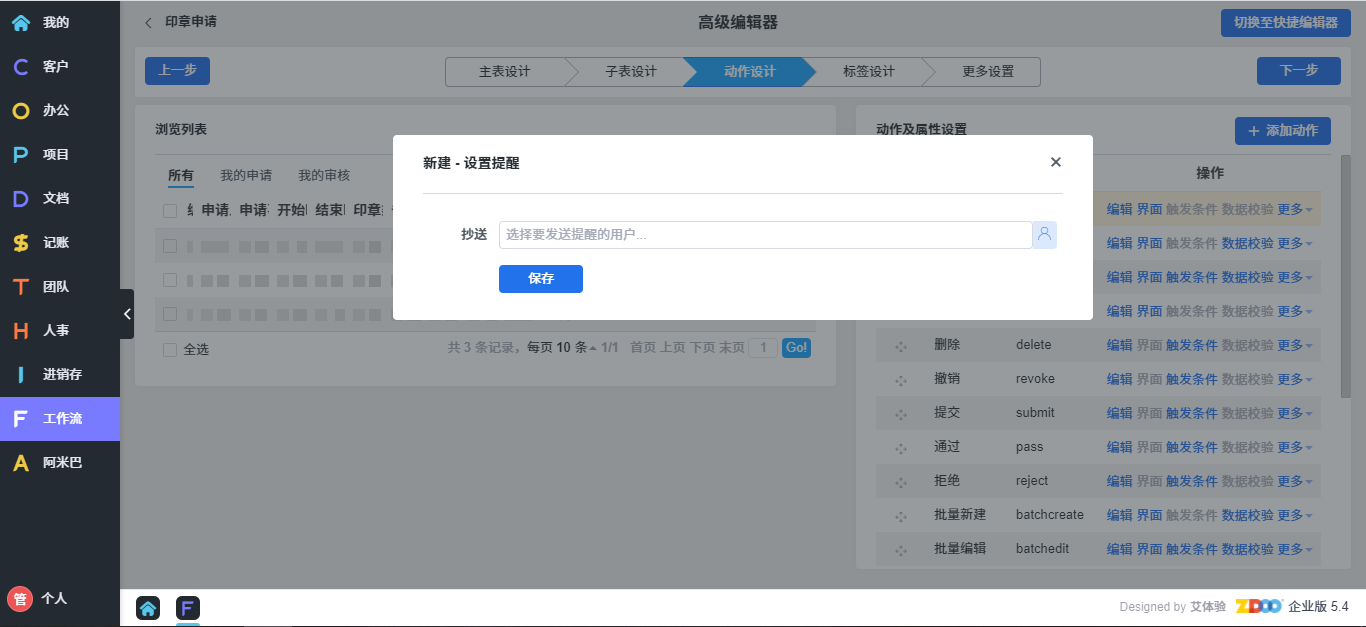Image resolution: width=1366 pixels, height=627 pixels.
Task: Close the 设置提醒 dialog
Action: tap(1055, 162)
